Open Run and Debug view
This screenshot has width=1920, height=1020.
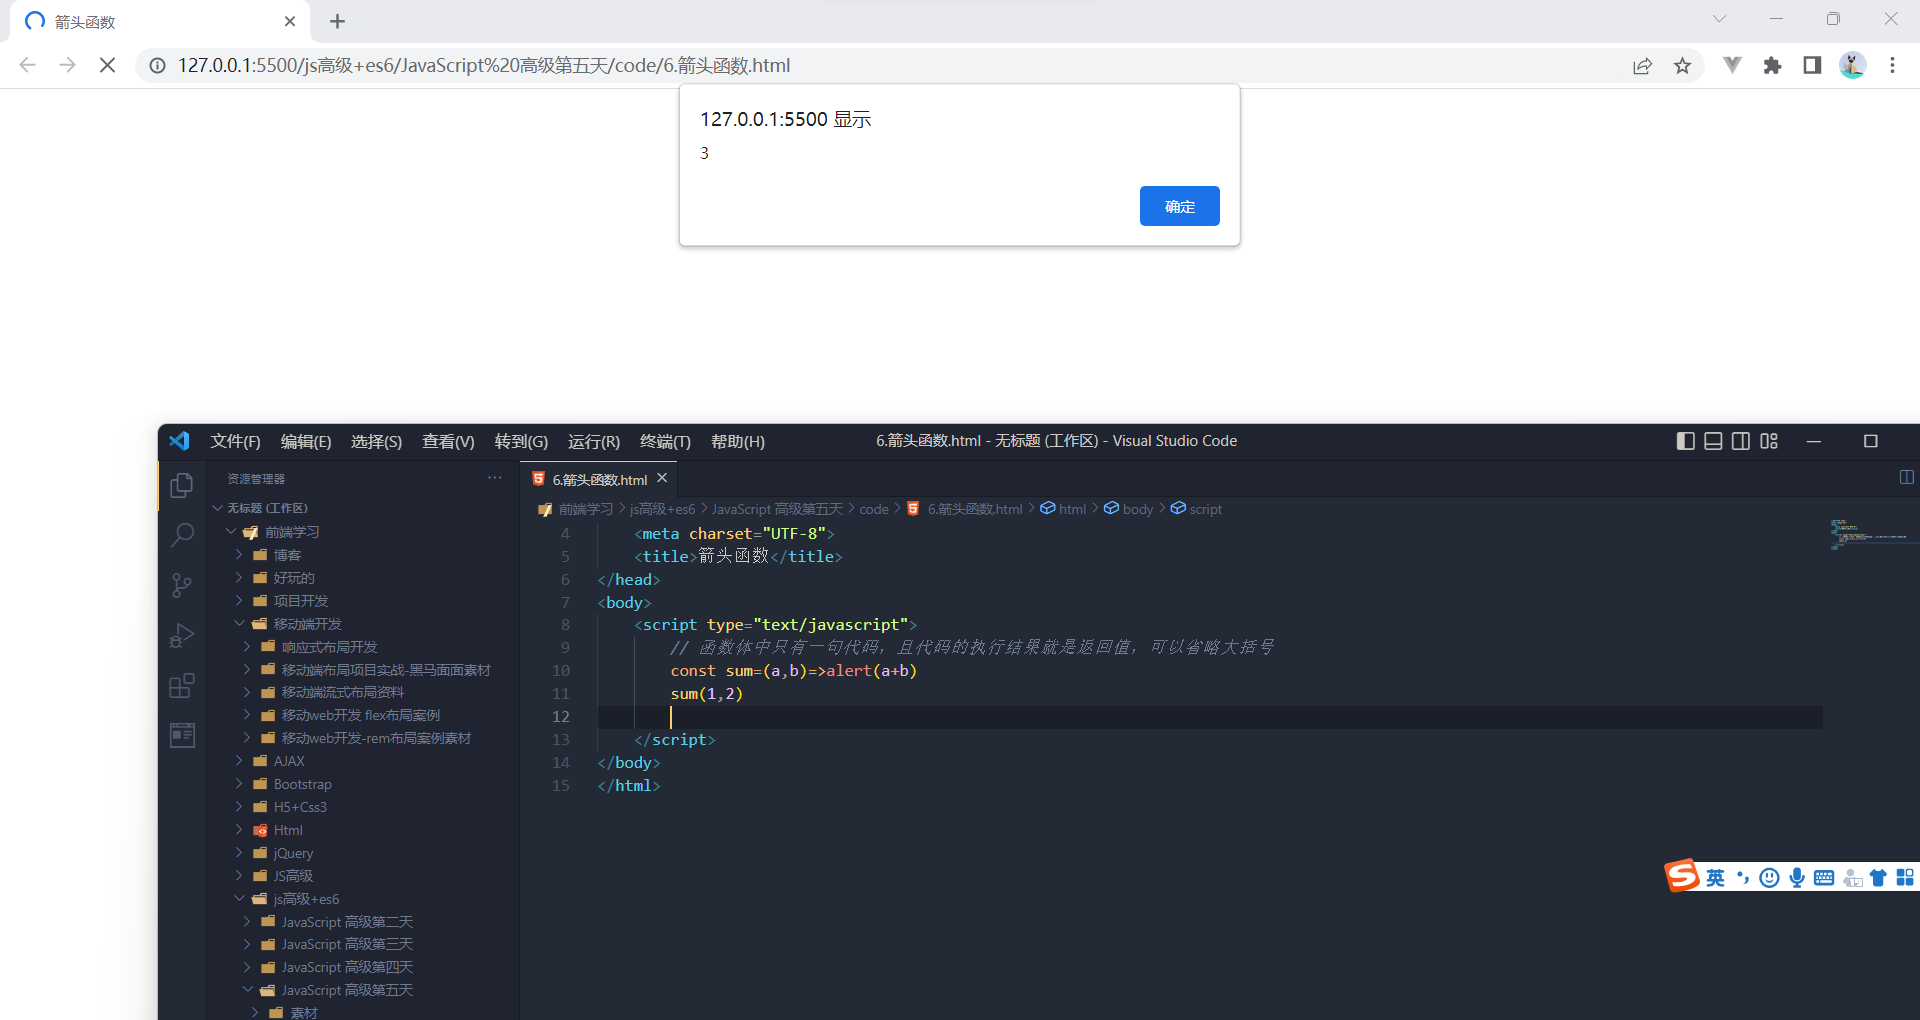(x=181, y=635)
